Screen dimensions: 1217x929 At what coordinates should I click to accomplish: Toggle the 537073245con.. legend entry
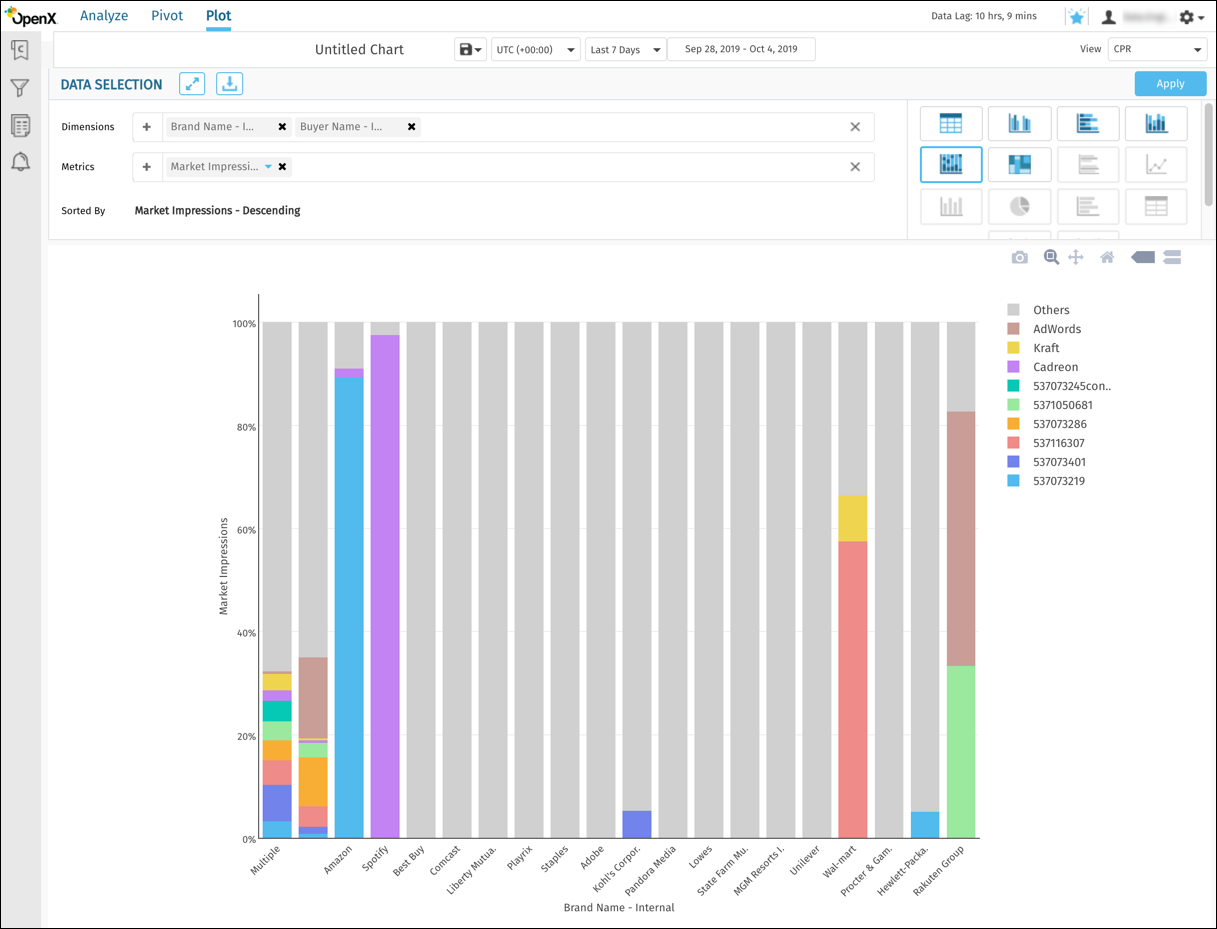(1059, 386)
